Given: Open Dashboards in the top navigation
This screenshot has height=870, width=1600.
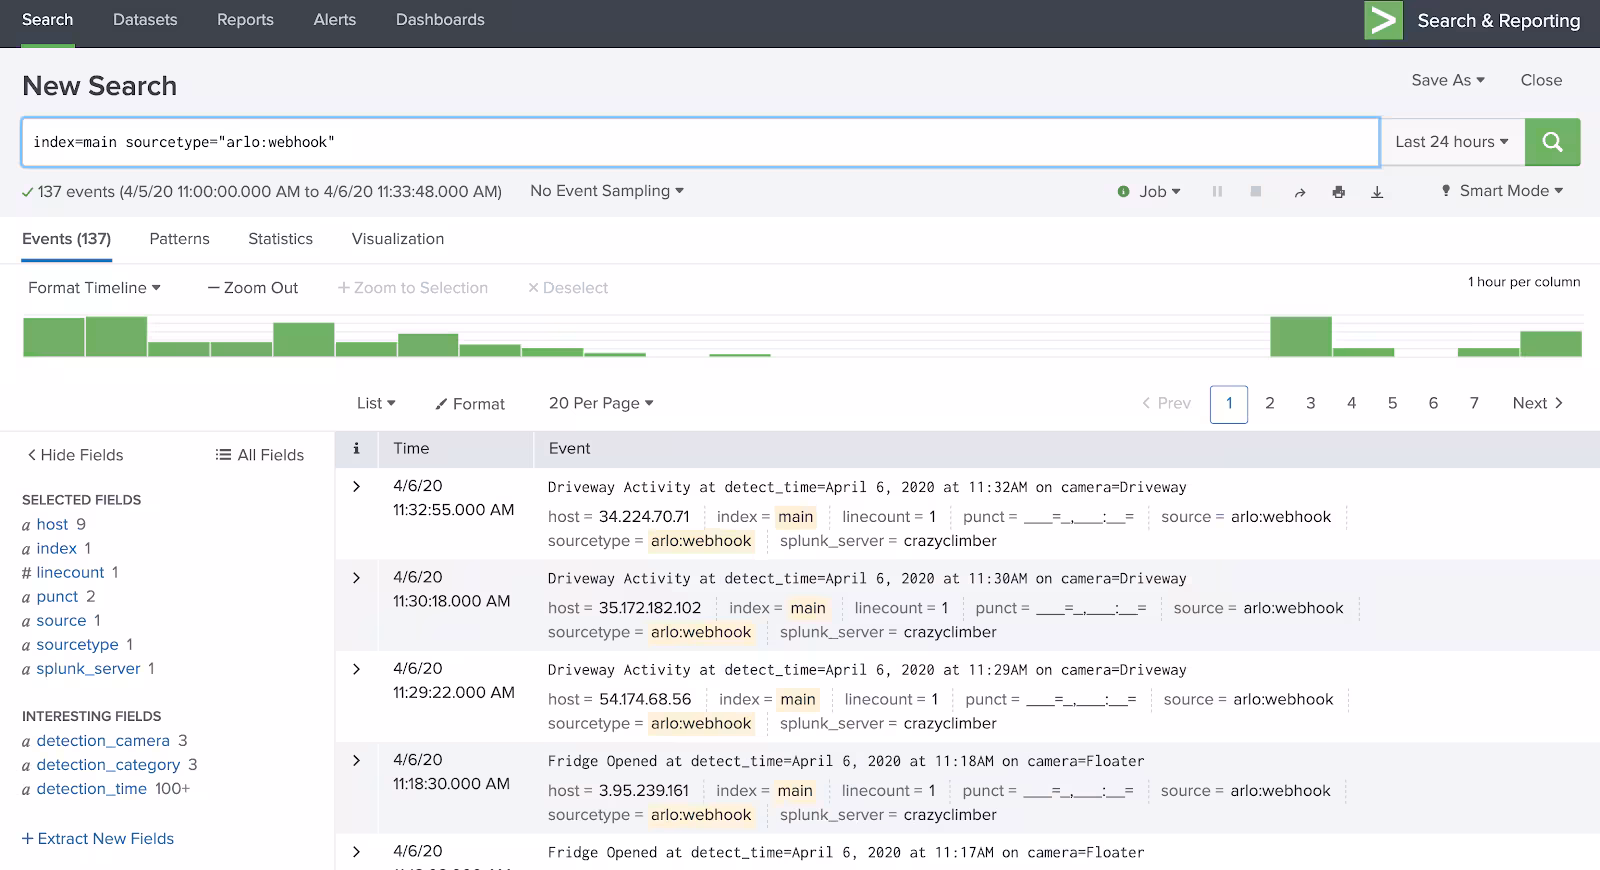Looking at the screenshot, I should click(440, 20).
